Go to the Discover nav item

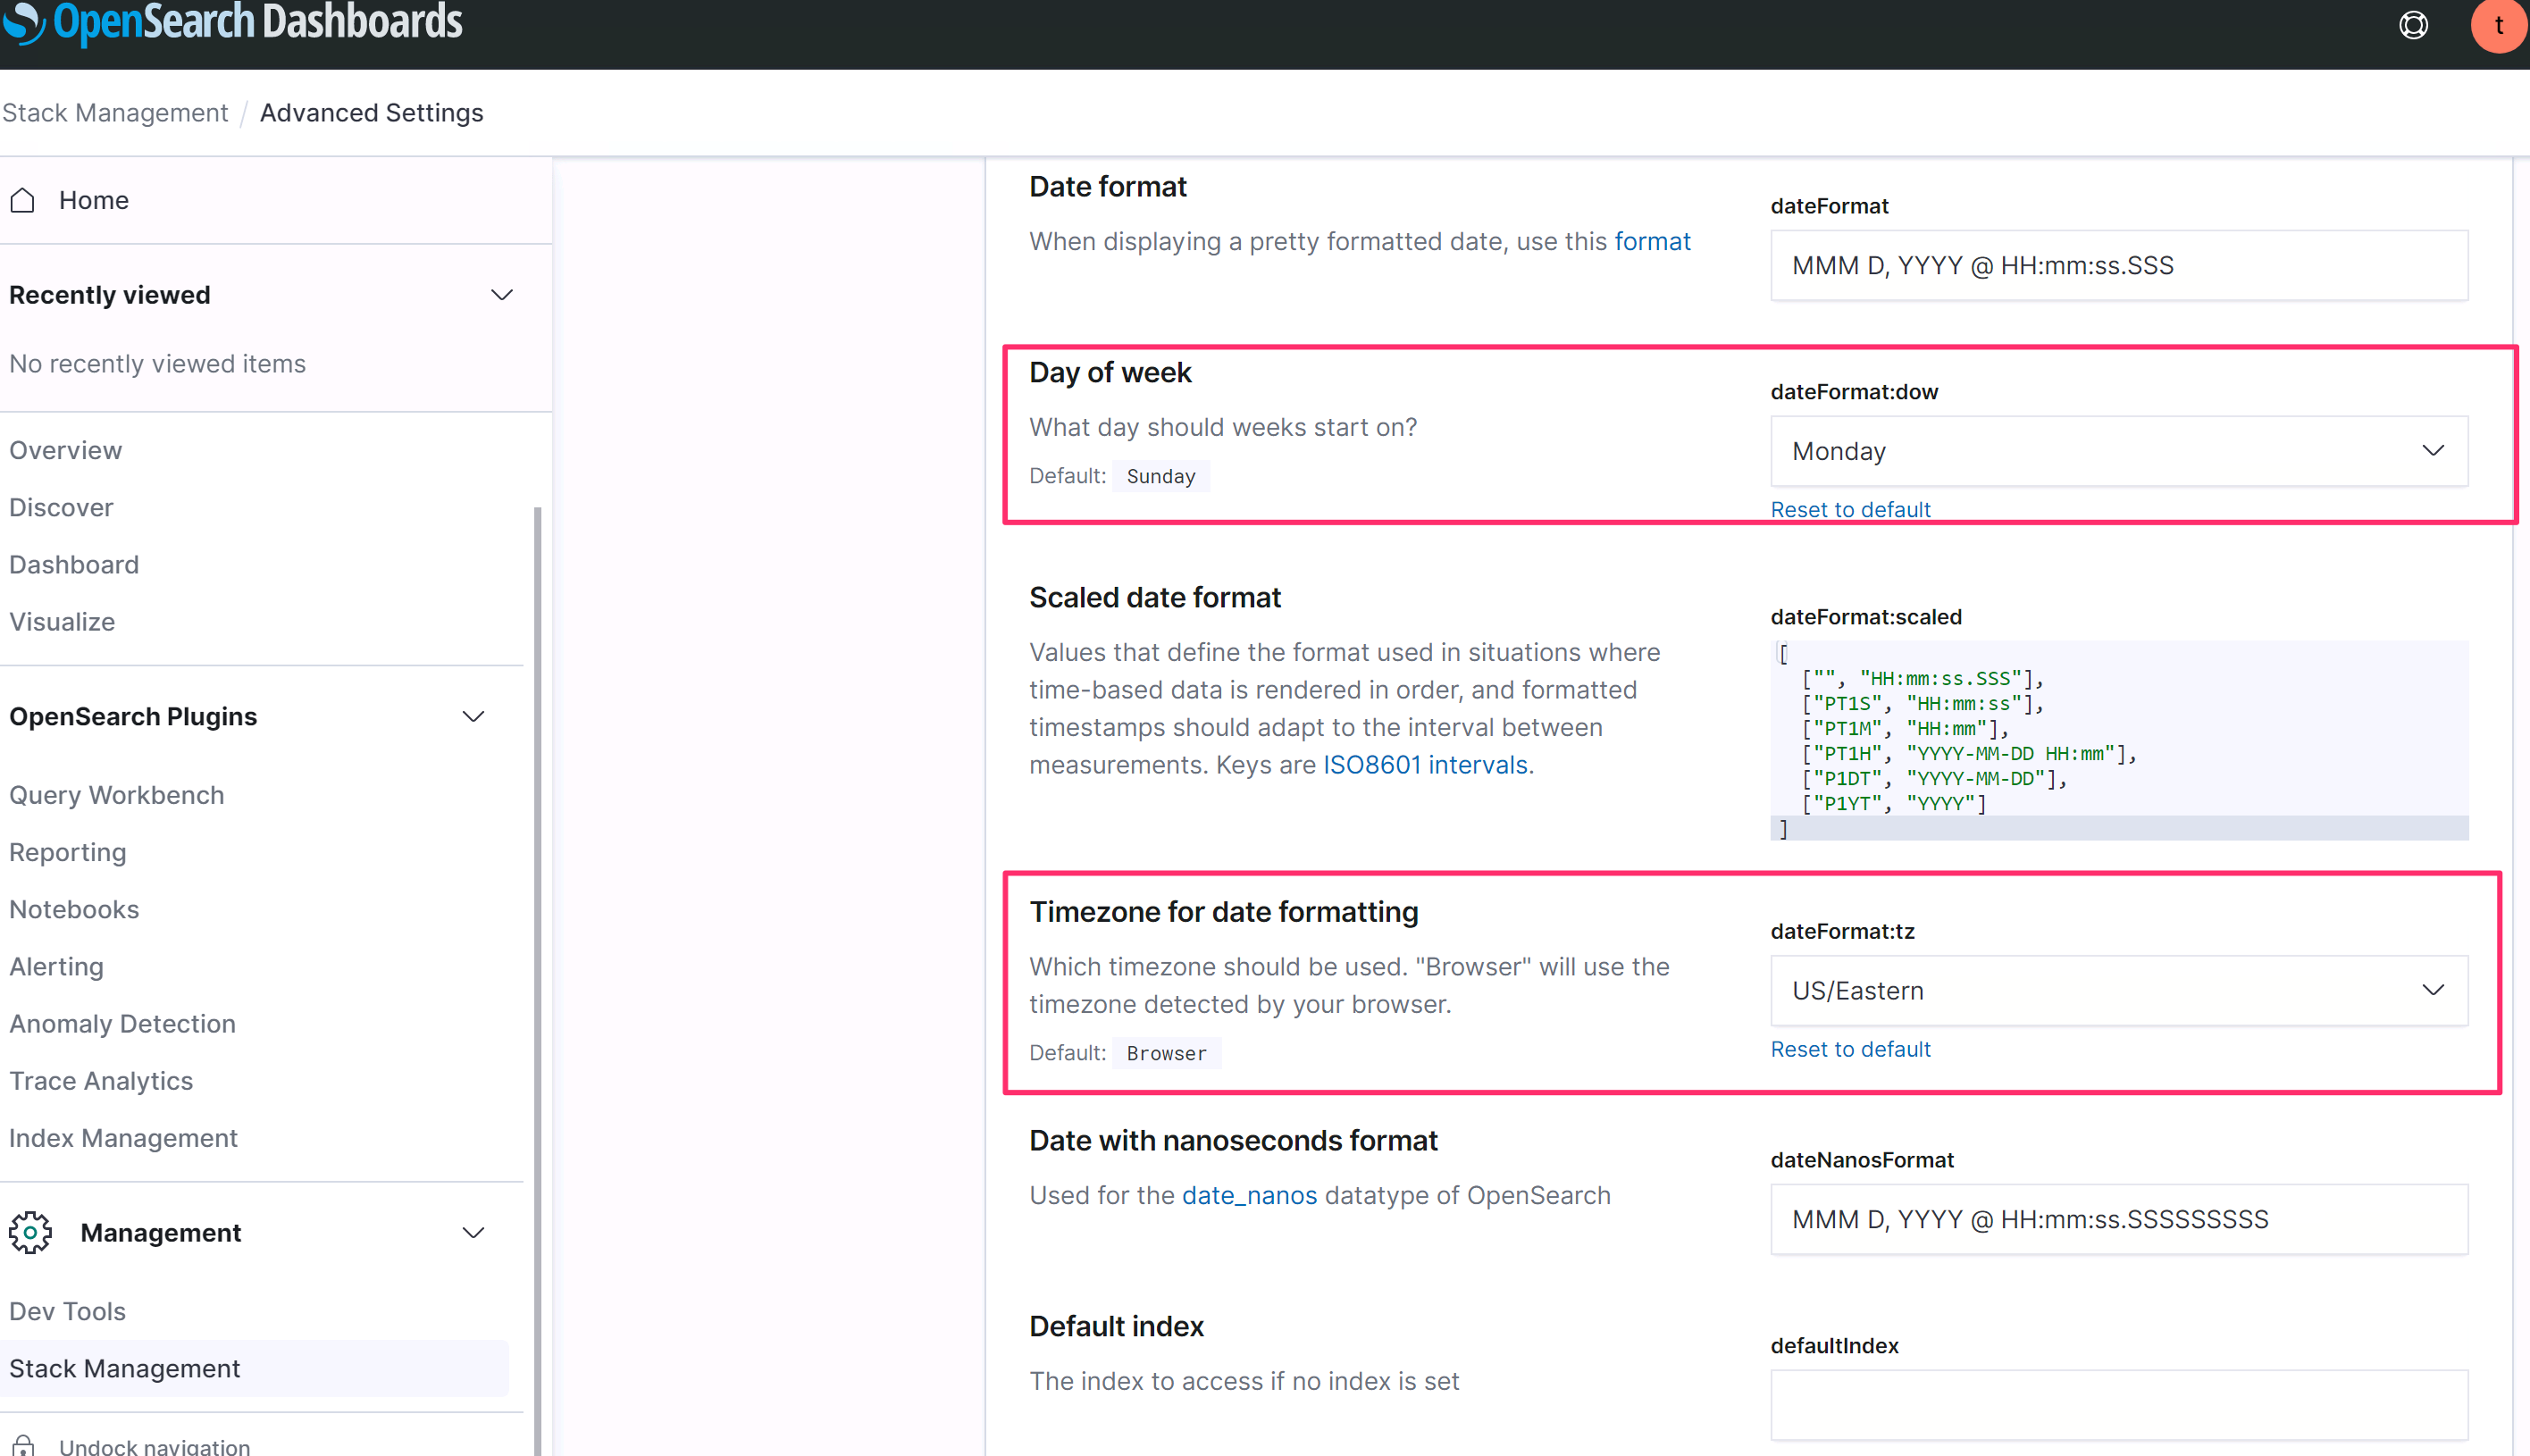pyautogui.click(x=61, y=507)
